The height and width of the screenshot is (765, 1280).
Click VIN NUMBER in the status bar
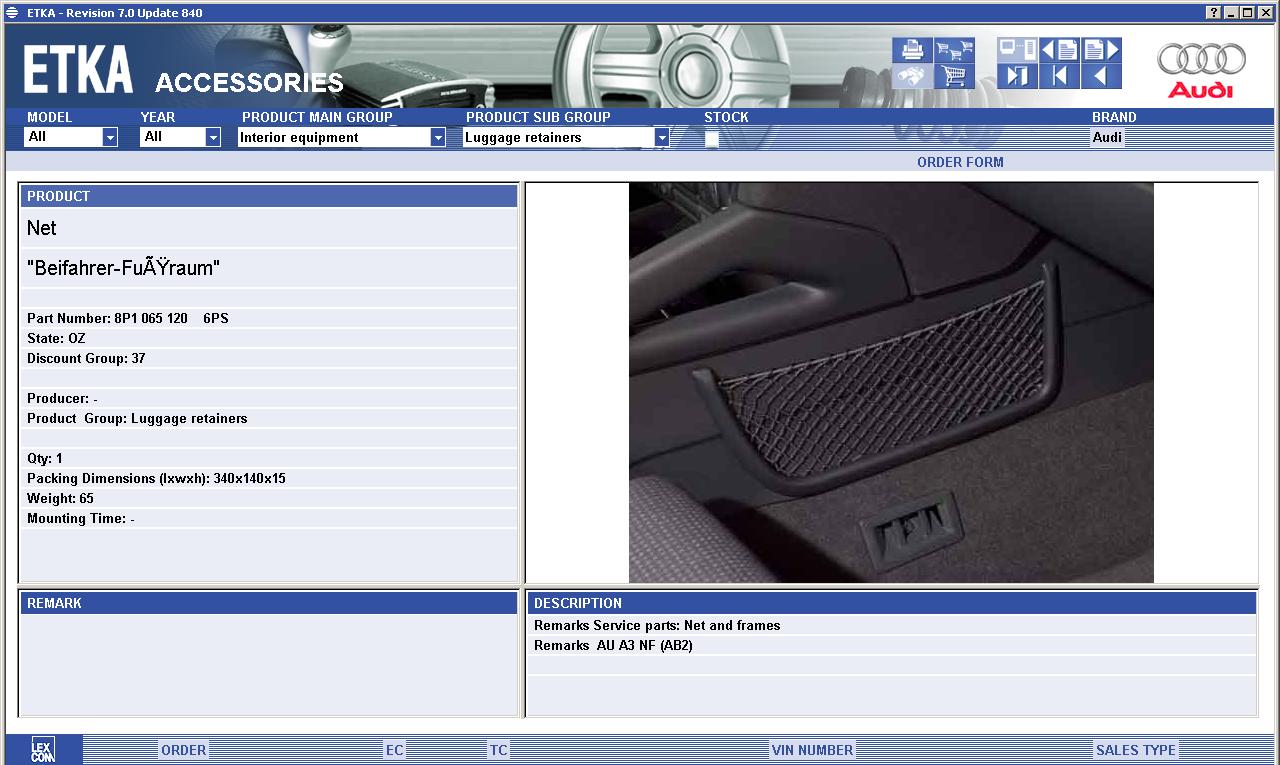pyautogui.click(x=812, y=750)
